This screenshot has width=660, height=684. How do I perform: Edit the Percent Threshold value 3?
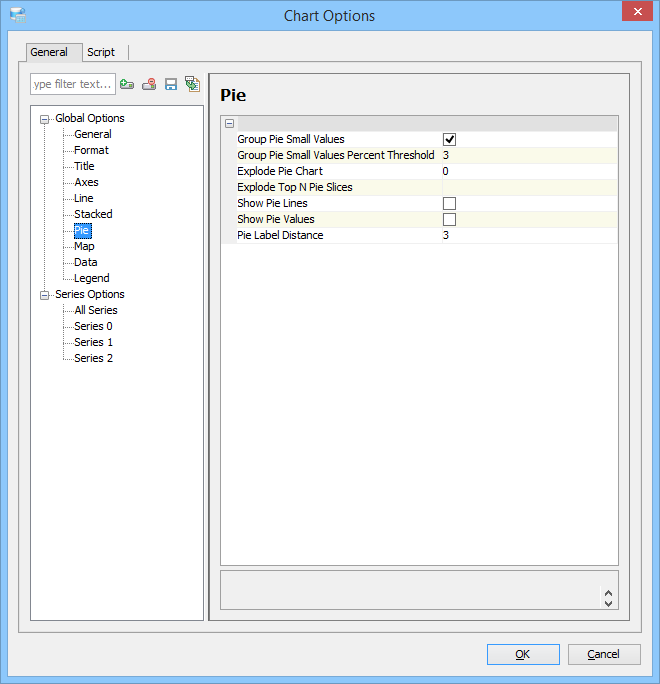tap(530, 155)
